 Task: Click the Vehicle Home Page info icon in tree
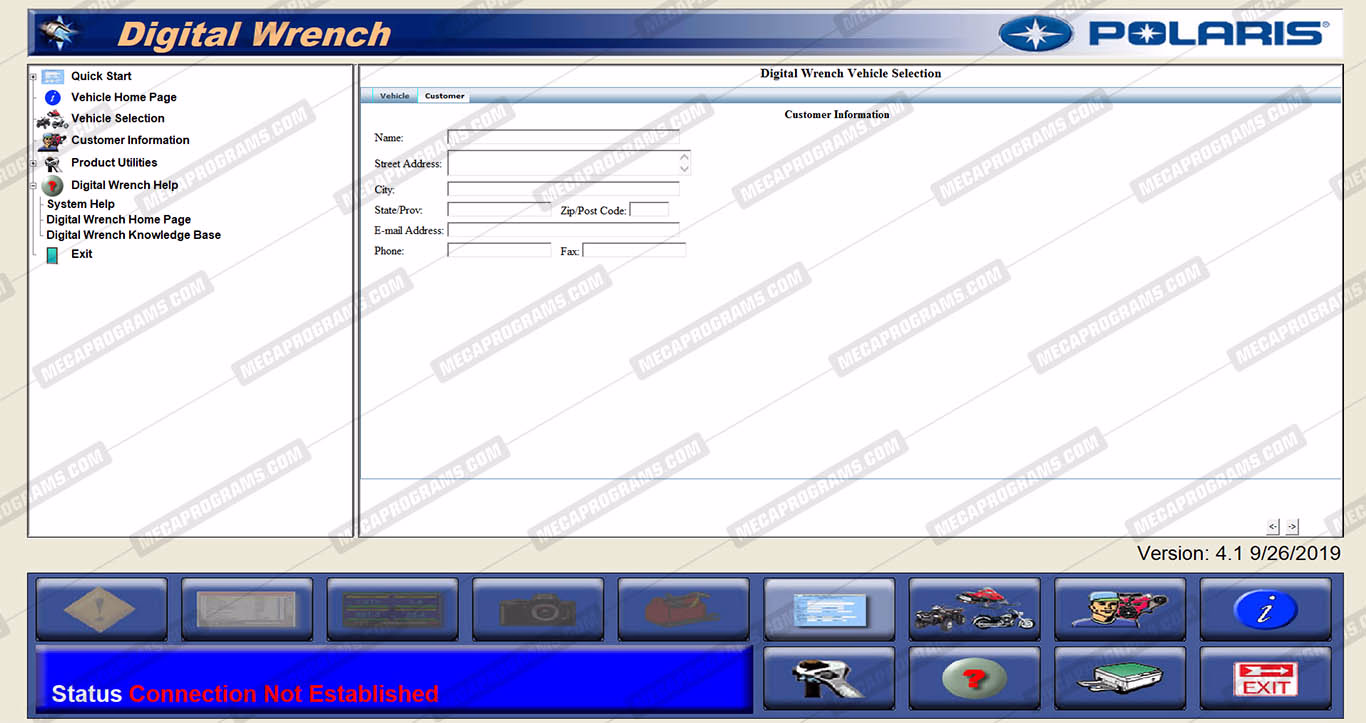pyautogui.click(x=53, y=97)
